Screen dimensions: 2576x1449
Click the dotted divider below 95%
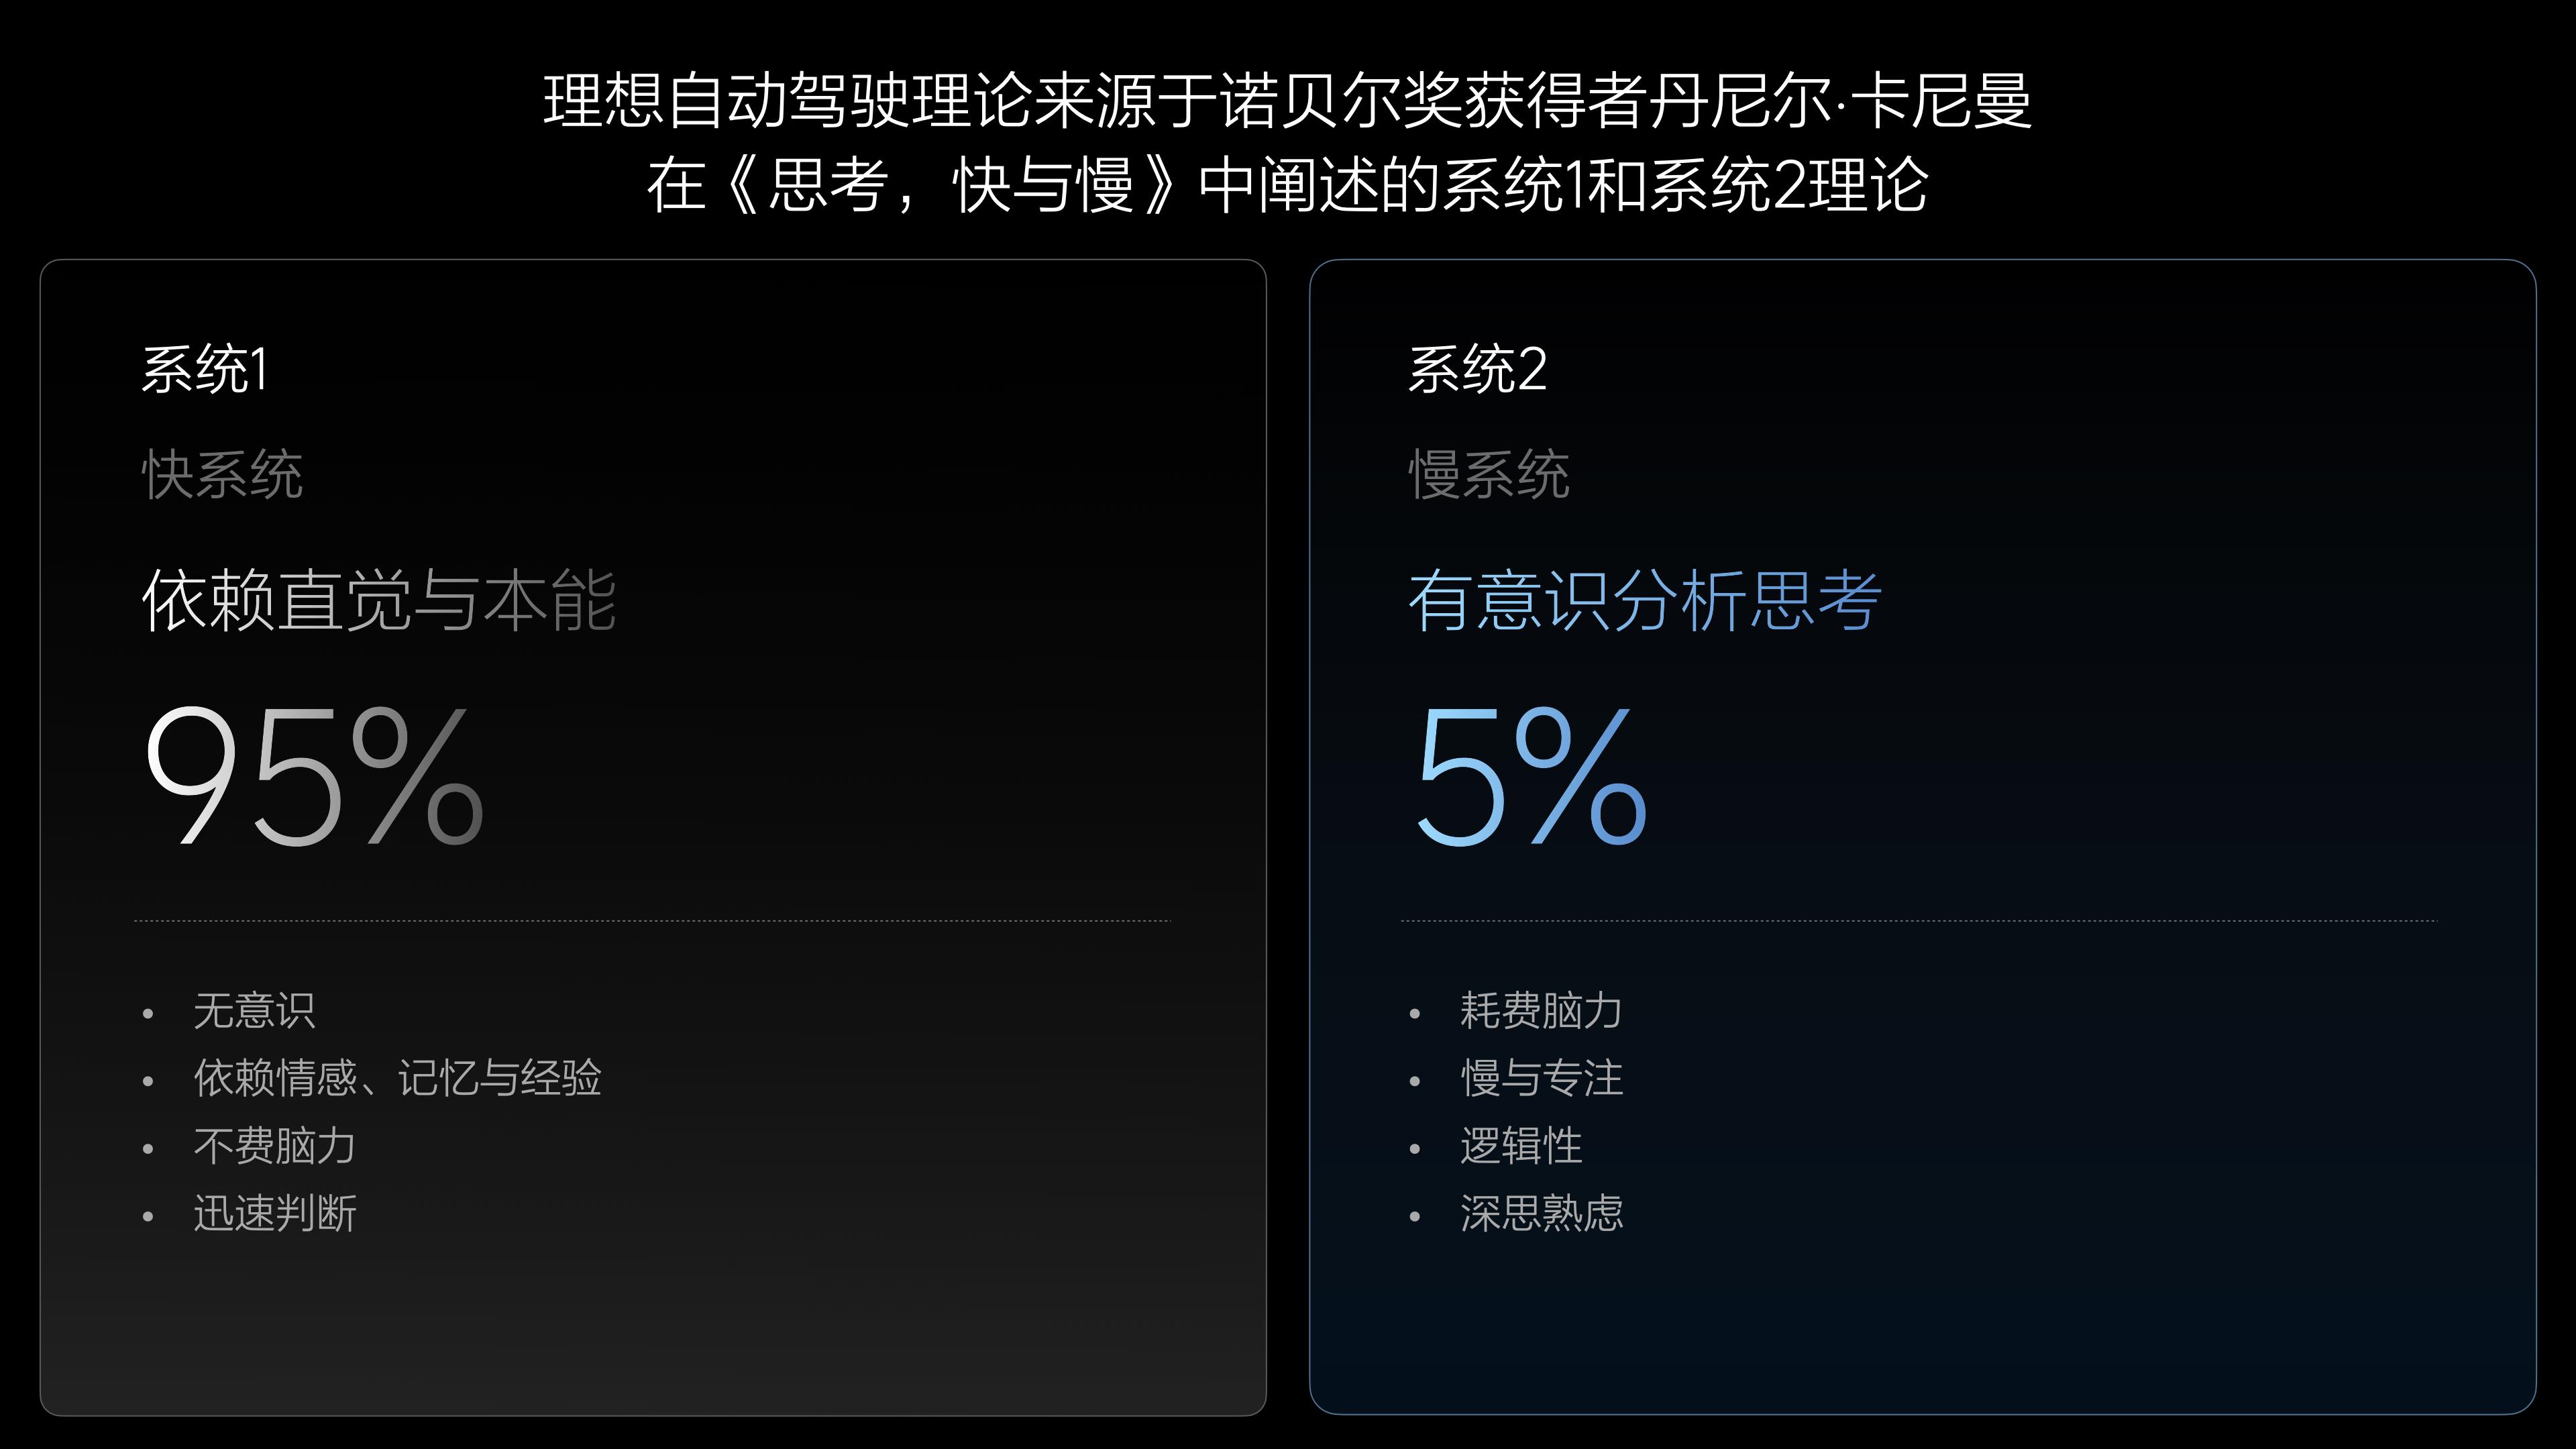click(x=651, y=920)
